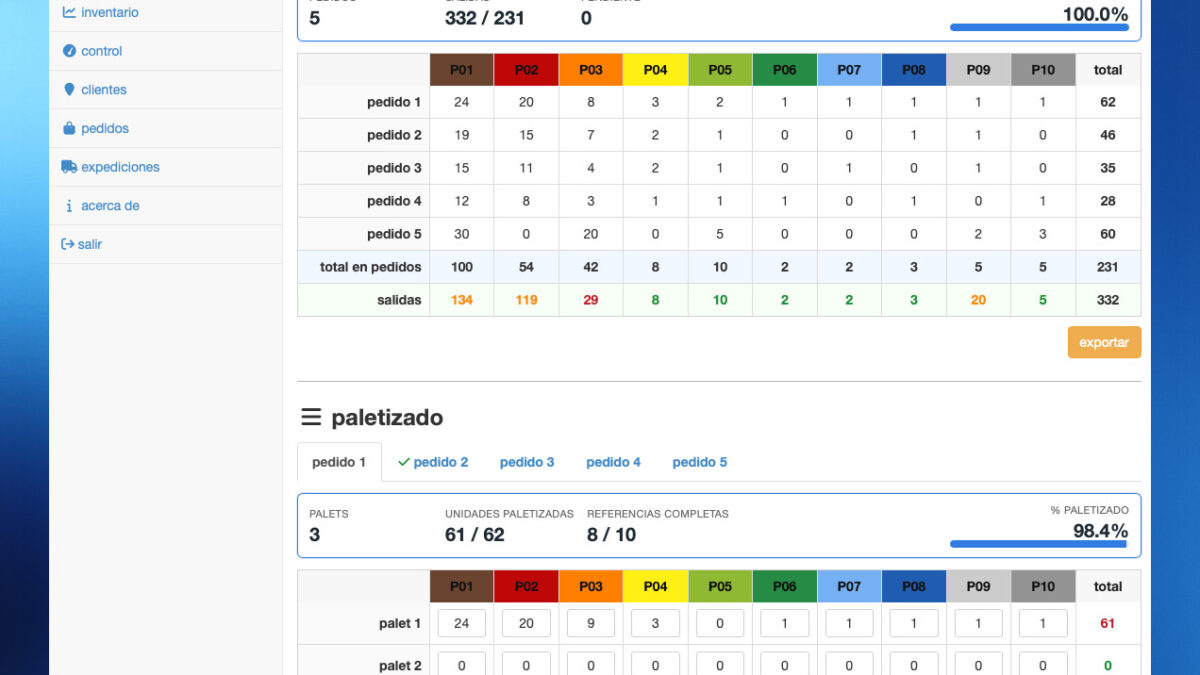The width and height of the screenshot is (1200, 675).
Task: Click the control gauge icon in sidebar
Action: click(x=69, y=51)
